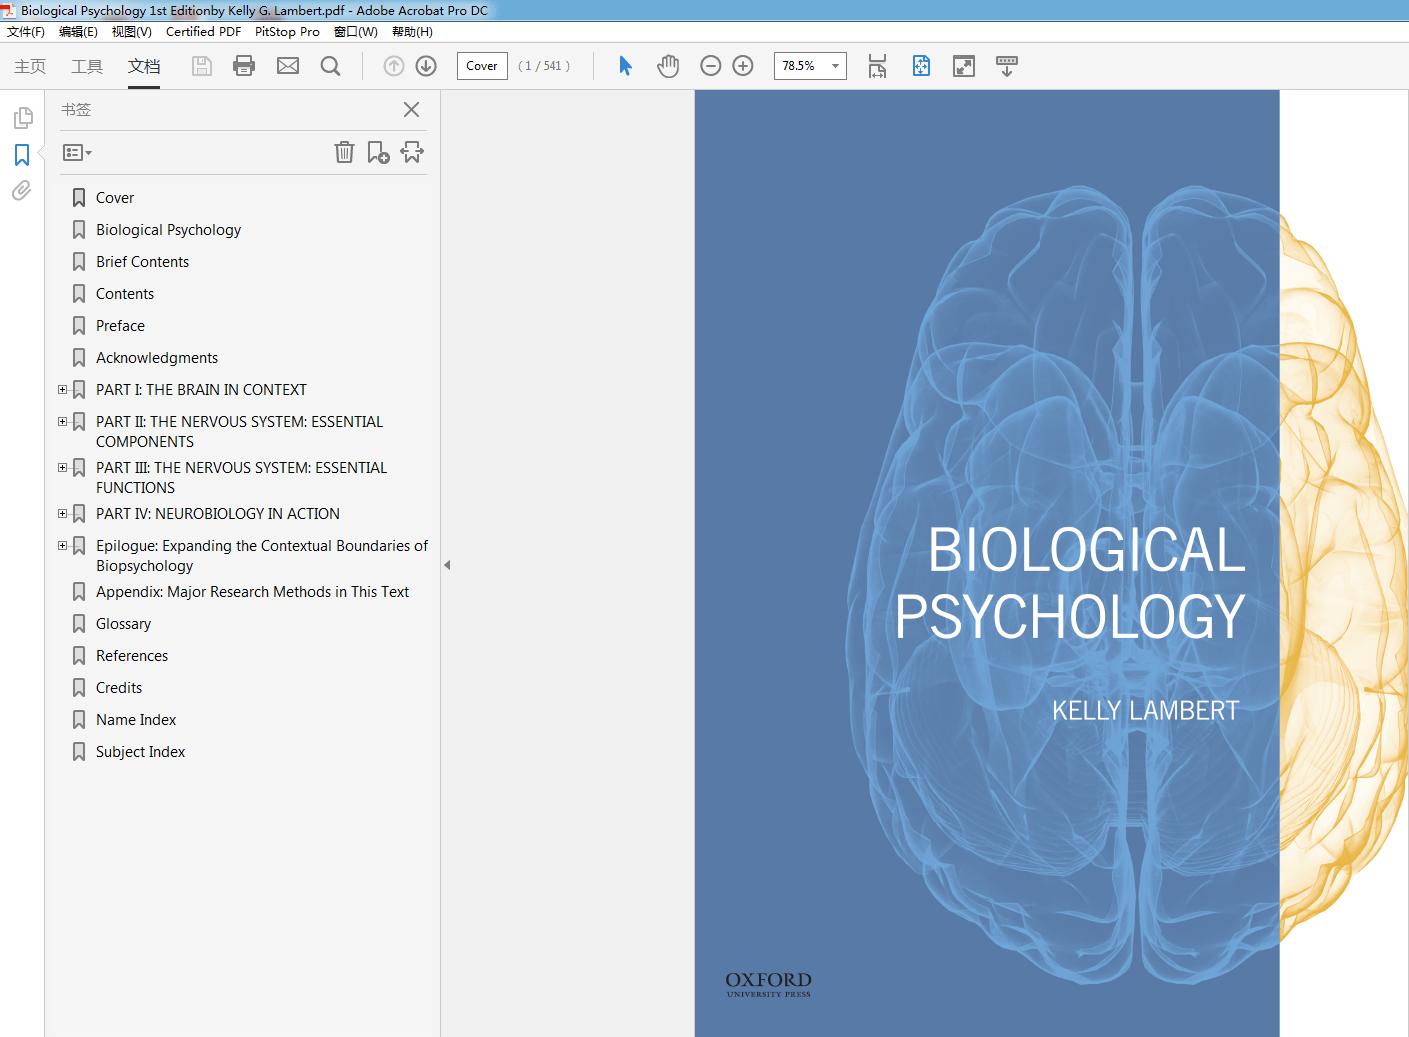Open the Preface bookmark
Image resolution: width=1409 pixels, height=1037 pixels.
tap(120, 326)
